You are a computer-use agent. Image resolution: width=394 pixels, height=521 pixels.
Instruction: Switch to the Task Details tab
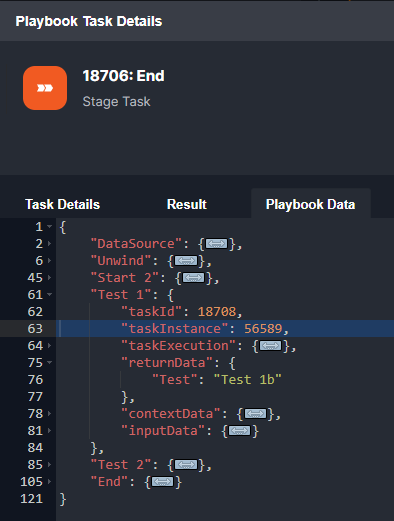[x=63, y=204]
